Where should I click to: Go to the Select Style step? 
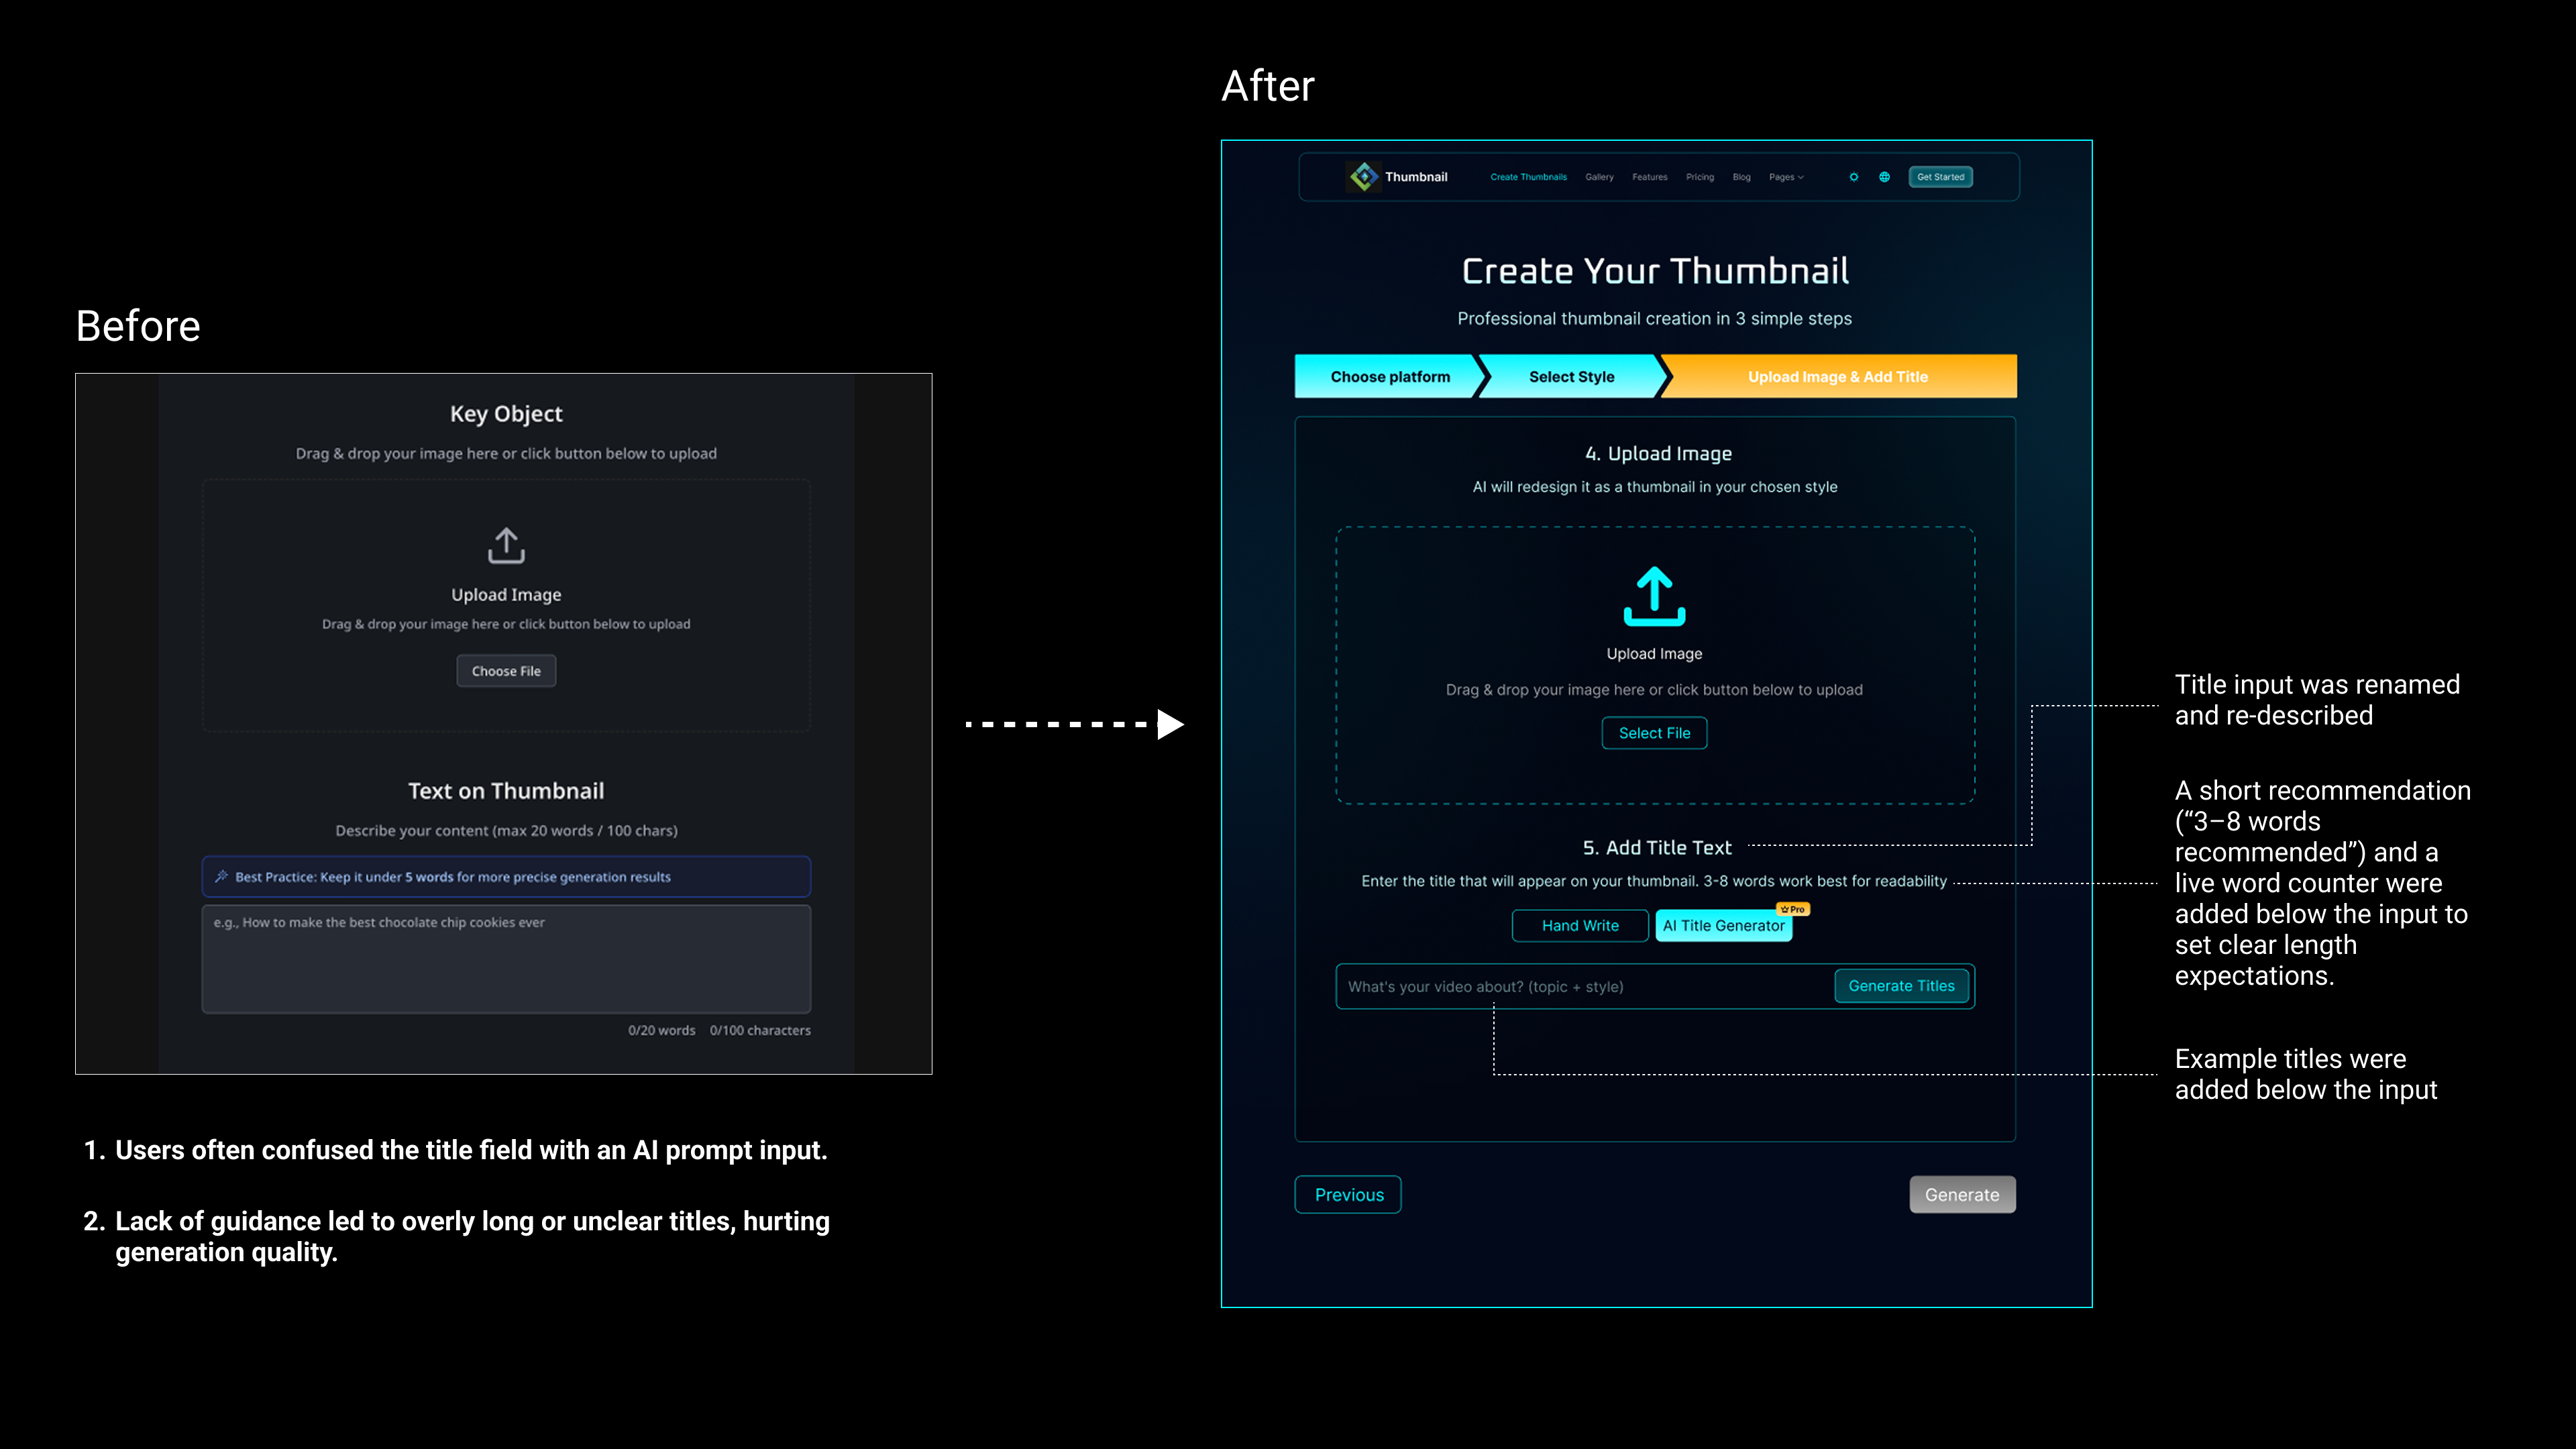point(1571,377)
